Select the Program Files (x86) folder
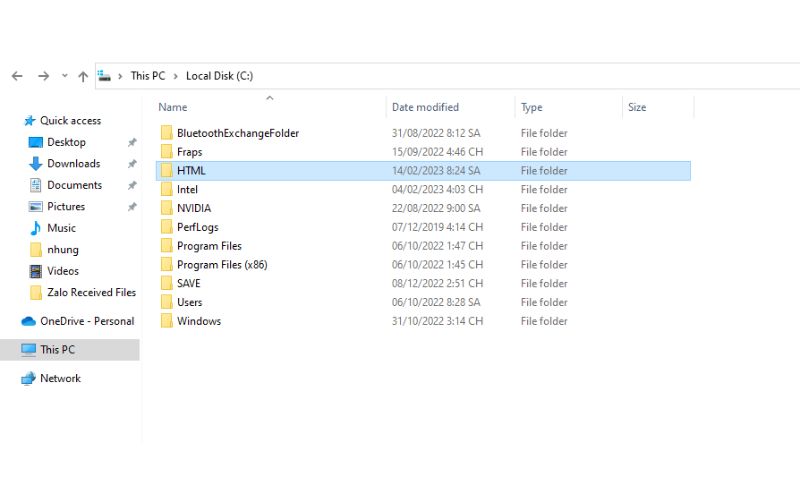The image size is (800, 500). pyautogui.click(x=221, y=265)
